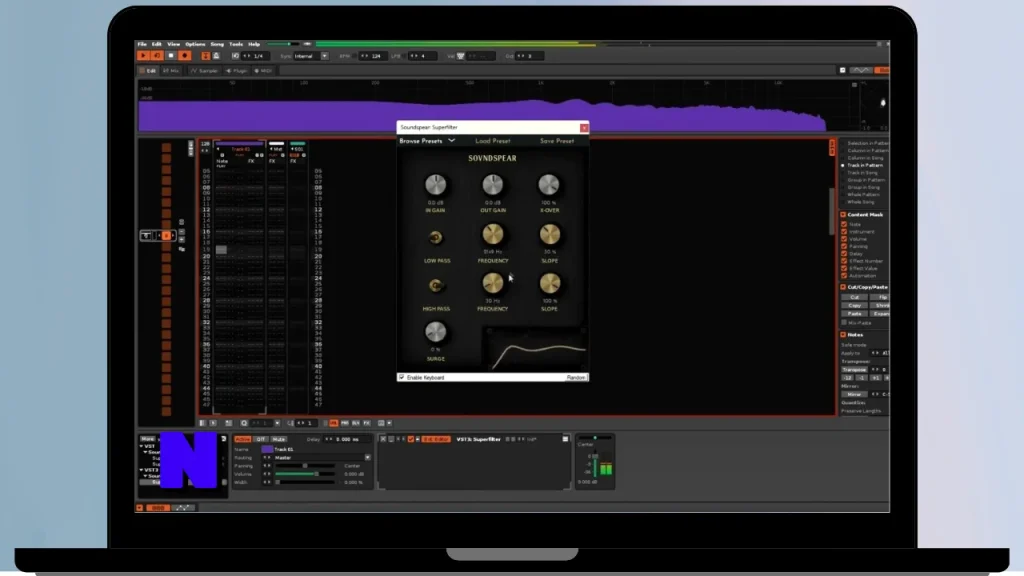Click the X-OVER knob
1024x576 pixels.
click(549, 185)
